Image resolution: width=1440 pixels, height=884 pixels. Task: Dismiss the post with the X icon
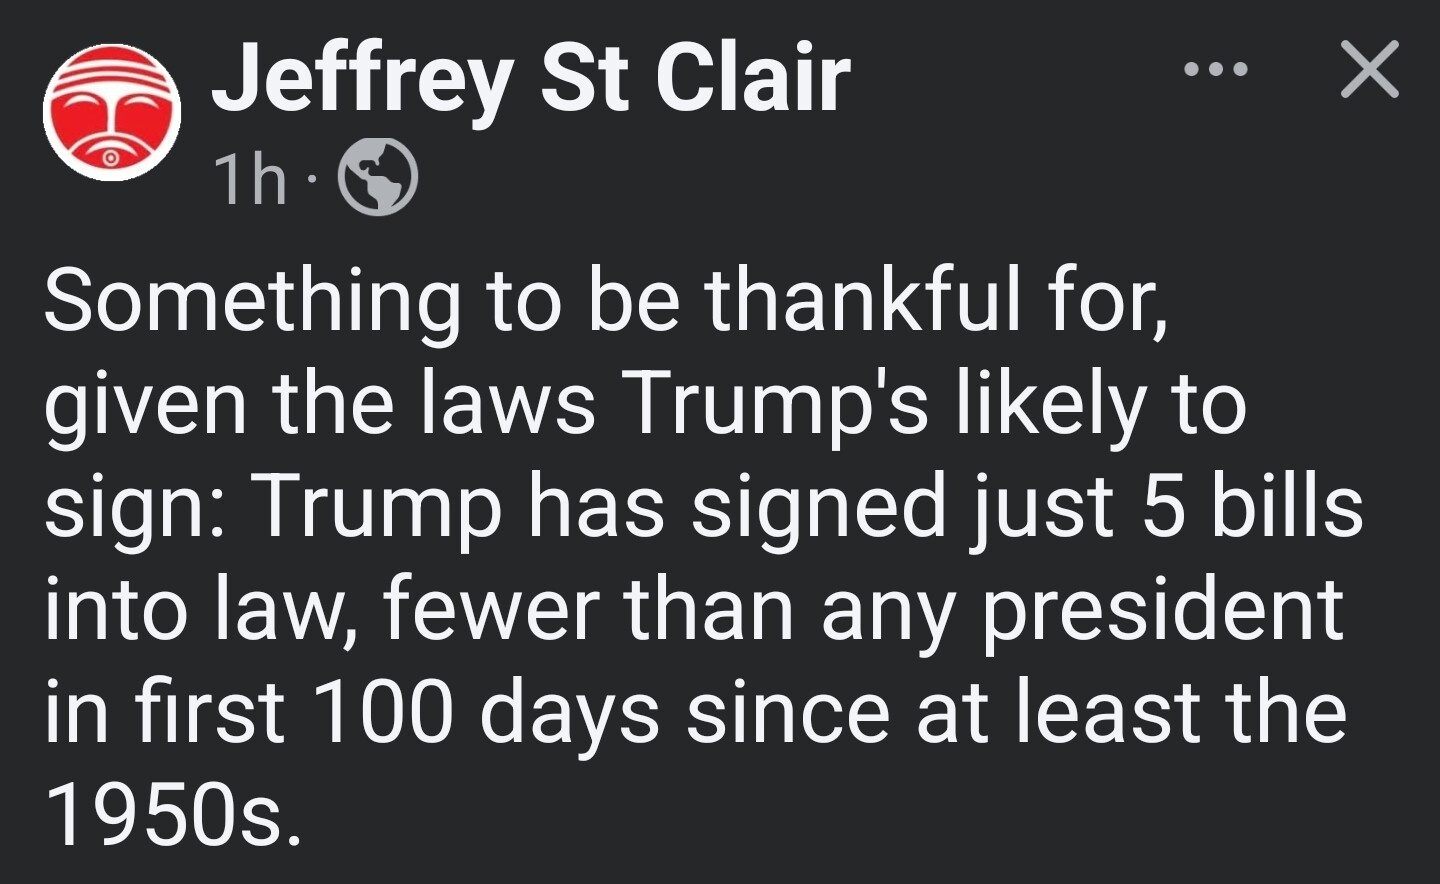click(1369, 70)
